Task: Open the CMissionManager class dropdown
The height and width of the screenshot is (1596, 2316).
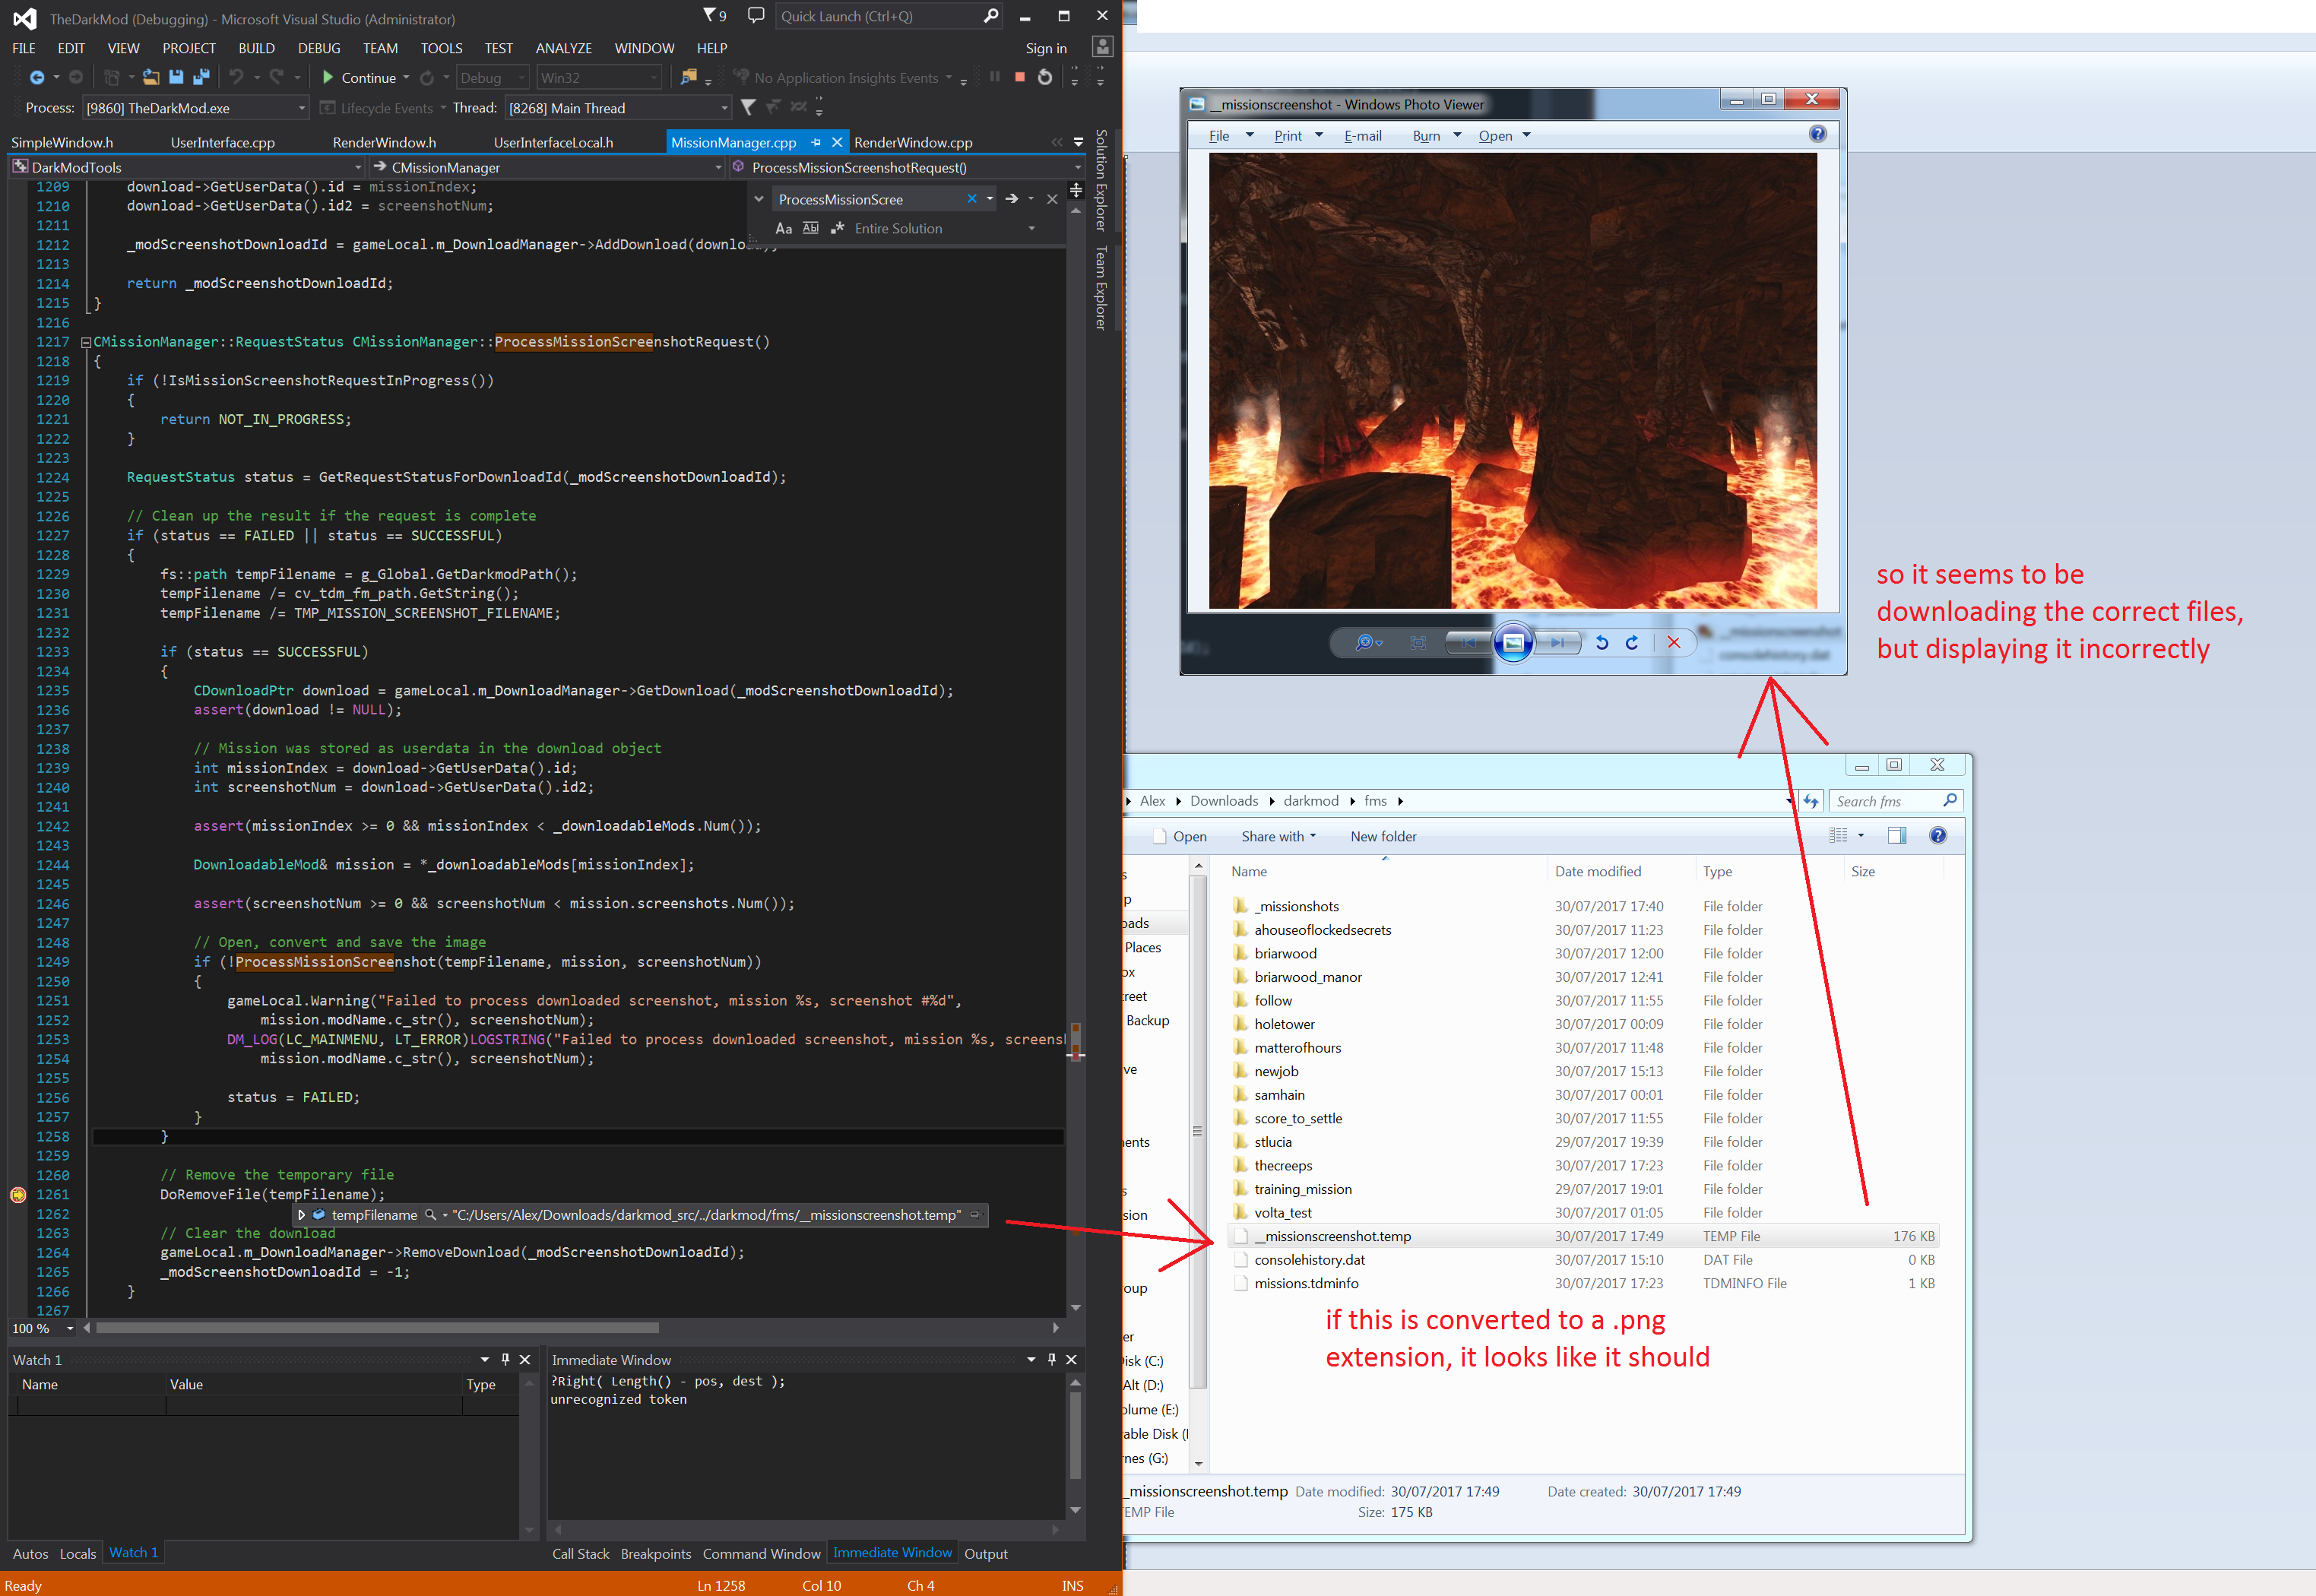Action: pos(547,167)
